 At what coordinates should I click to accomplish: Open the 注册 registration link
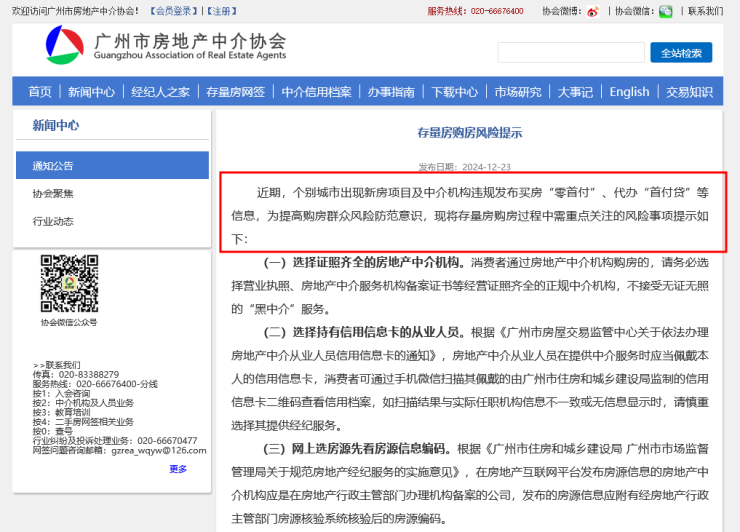(x=226, y=11)
